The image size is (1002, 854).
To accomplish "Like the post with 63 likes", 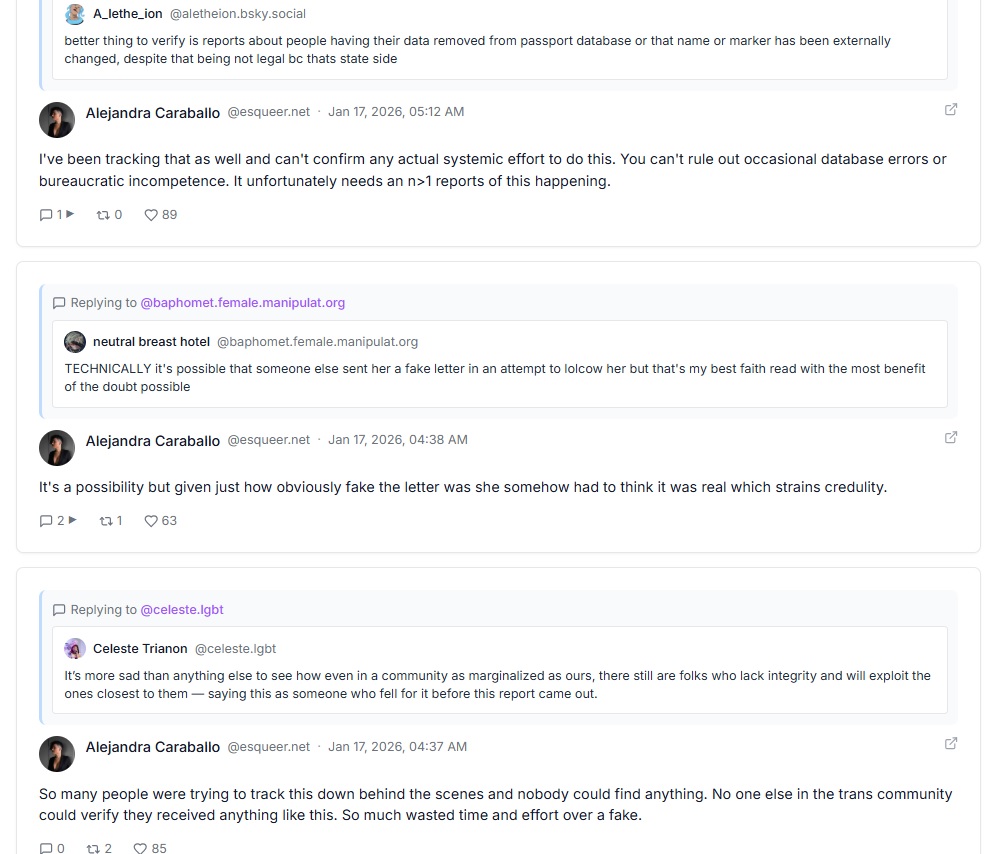I will click(x=152, y=521).
